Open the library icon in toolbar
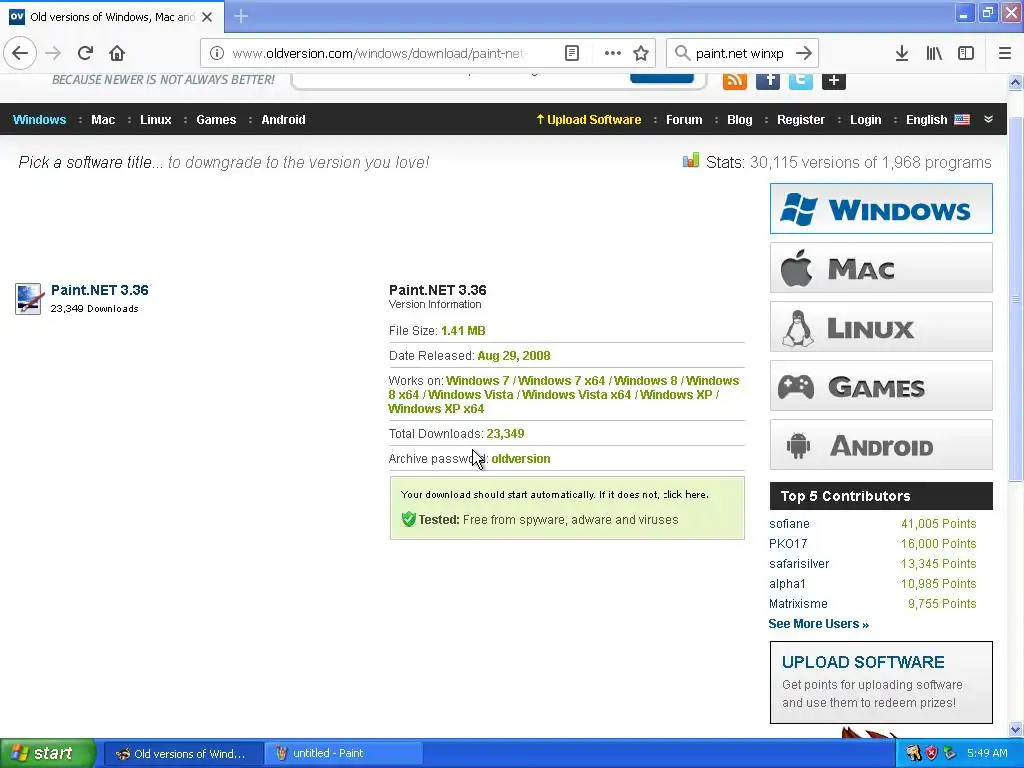1024x768 pixels. [x=934, y=53]
